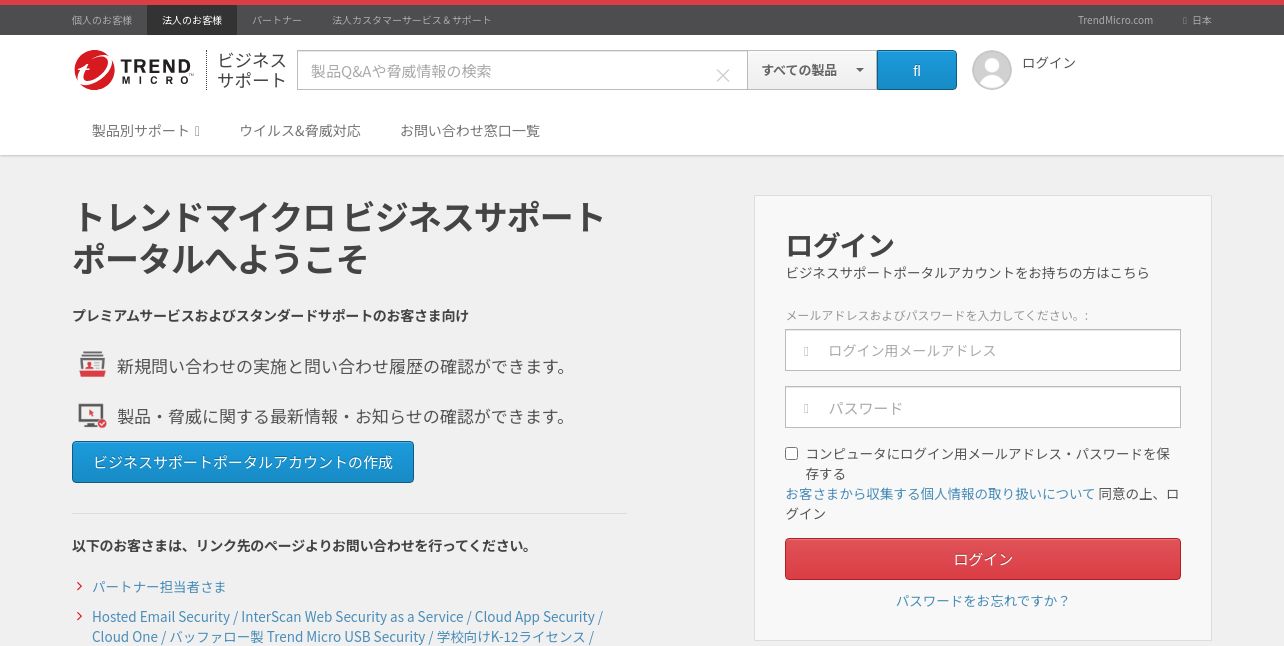
Task: Expand the 製品別サポート menu
Action: [x=146, y=130]
